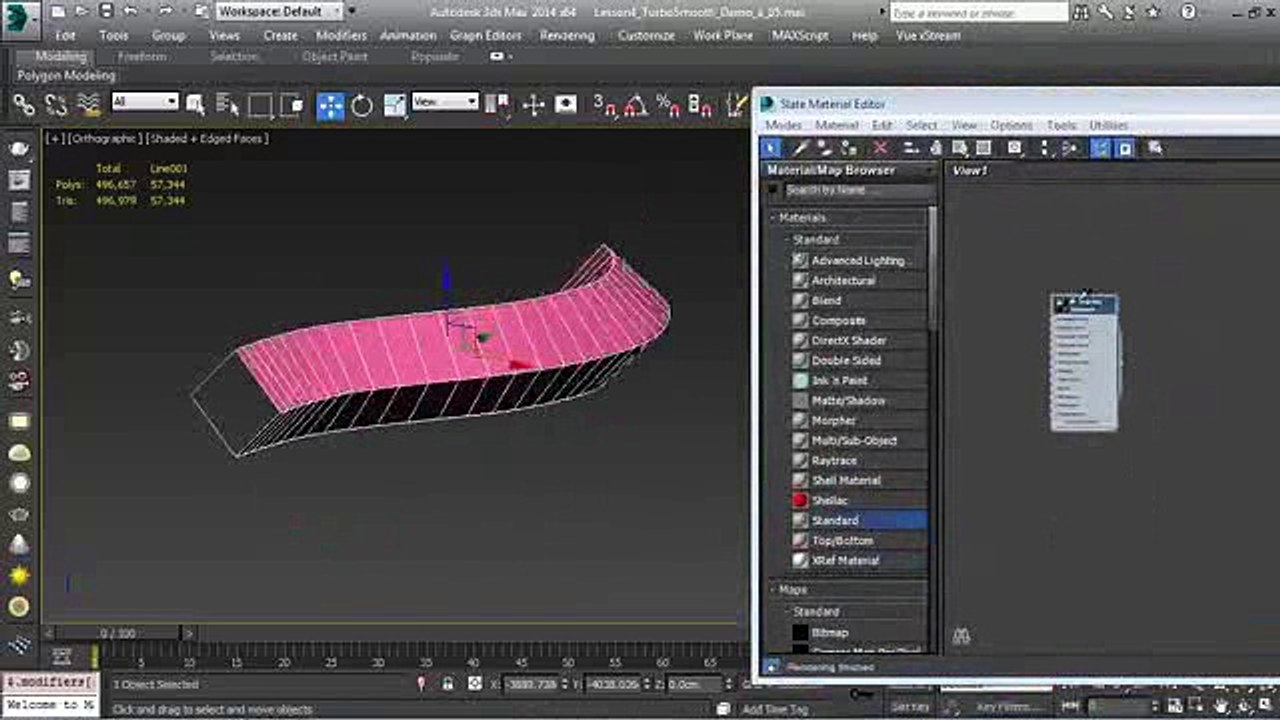The width and height of the screenshot is (1280, 720).
Task: Click the Polygon Modeling panel label
Action: click(x=66, y=76)
